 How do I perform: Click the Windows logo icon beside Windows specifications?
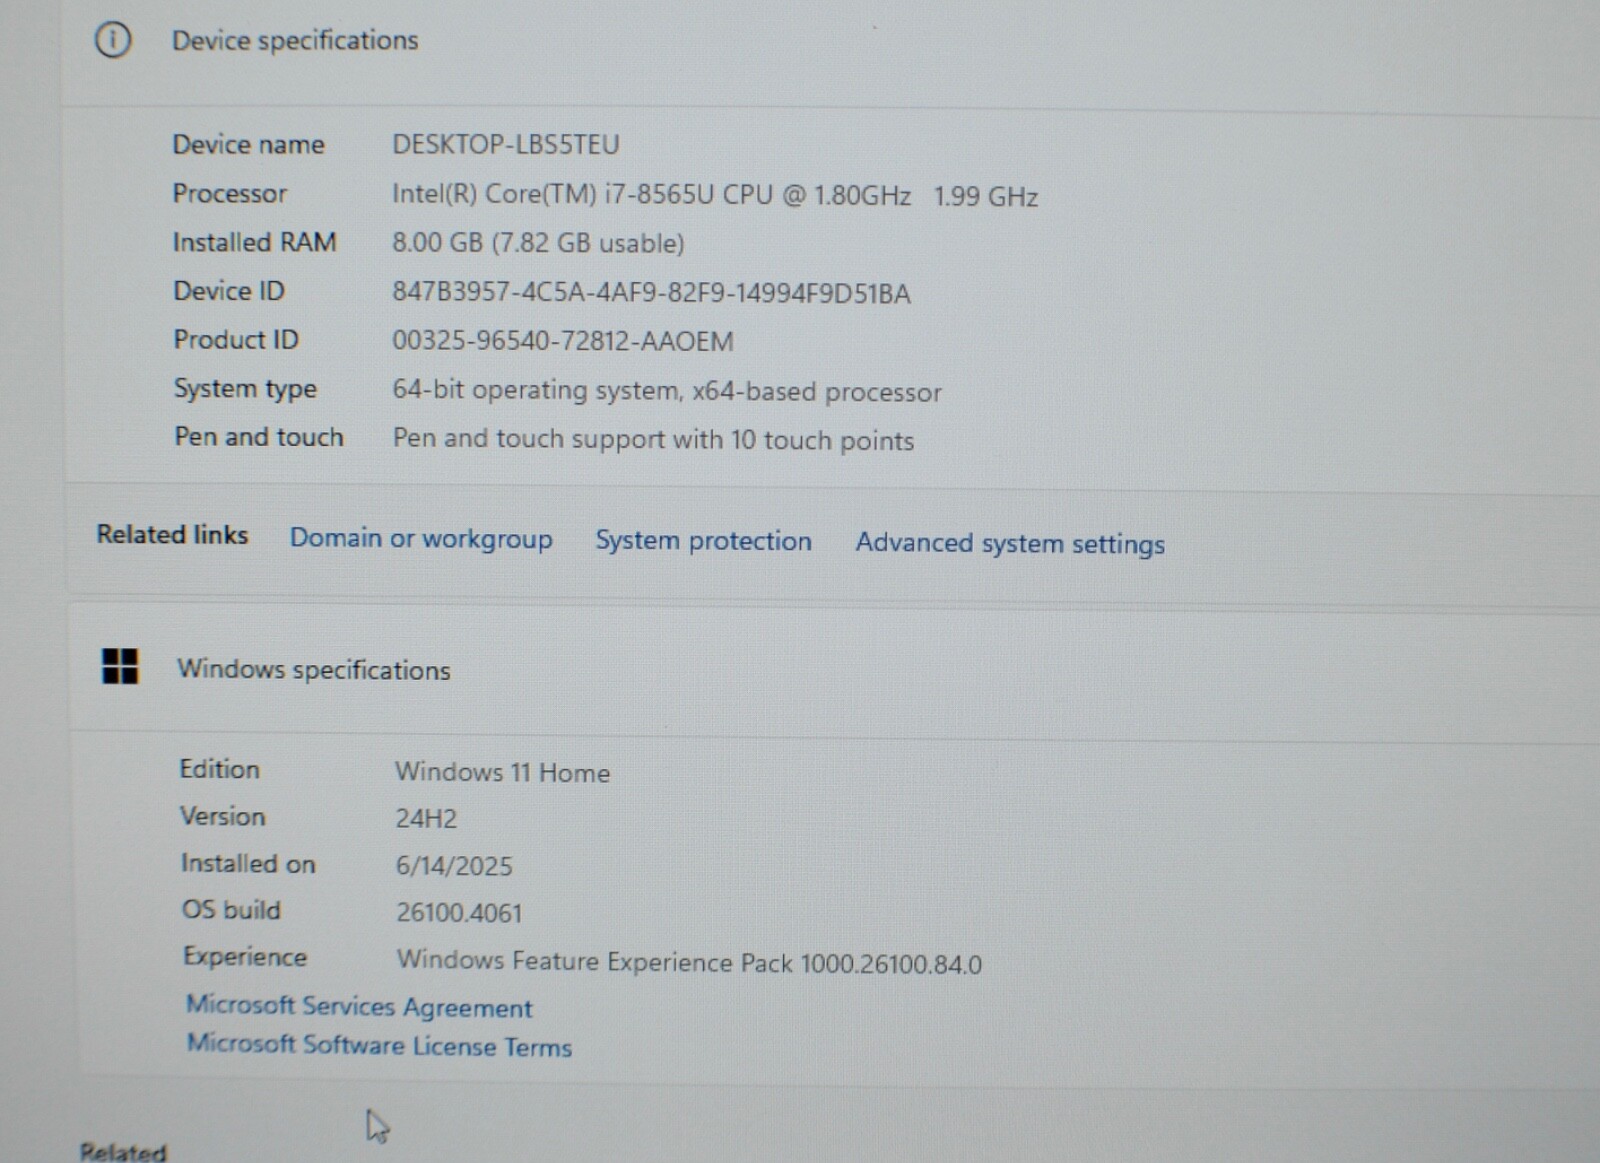[x=120, y=666]
